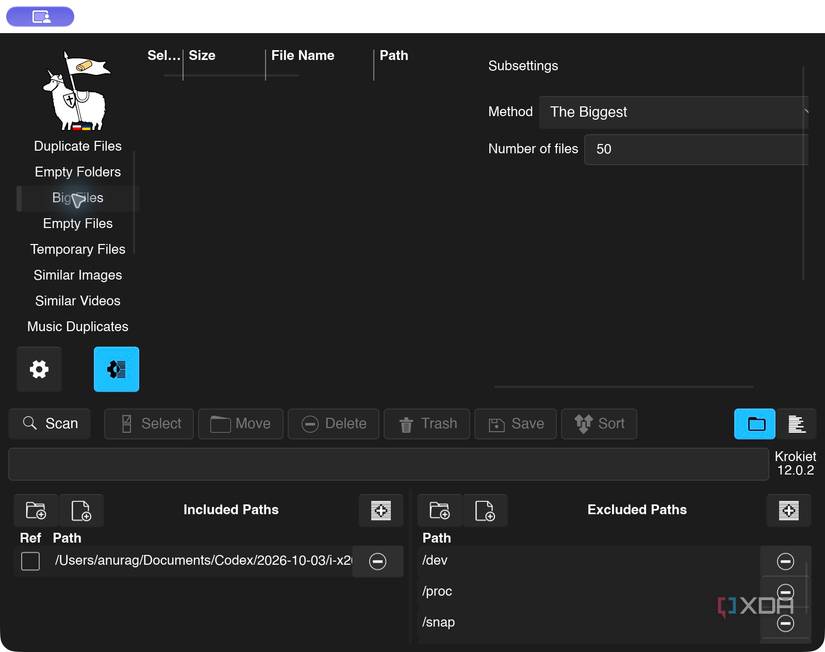
Task: Click plus icon beside Excluded Paths
Action: (x=789, y=510)
